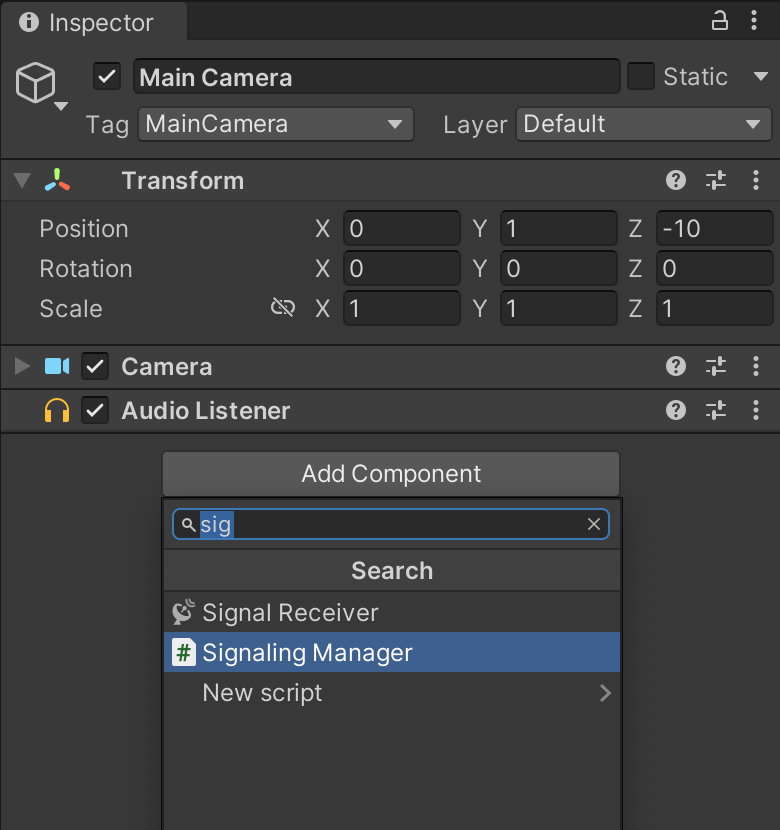Edit the Main Camera name field

click(376, 77)
